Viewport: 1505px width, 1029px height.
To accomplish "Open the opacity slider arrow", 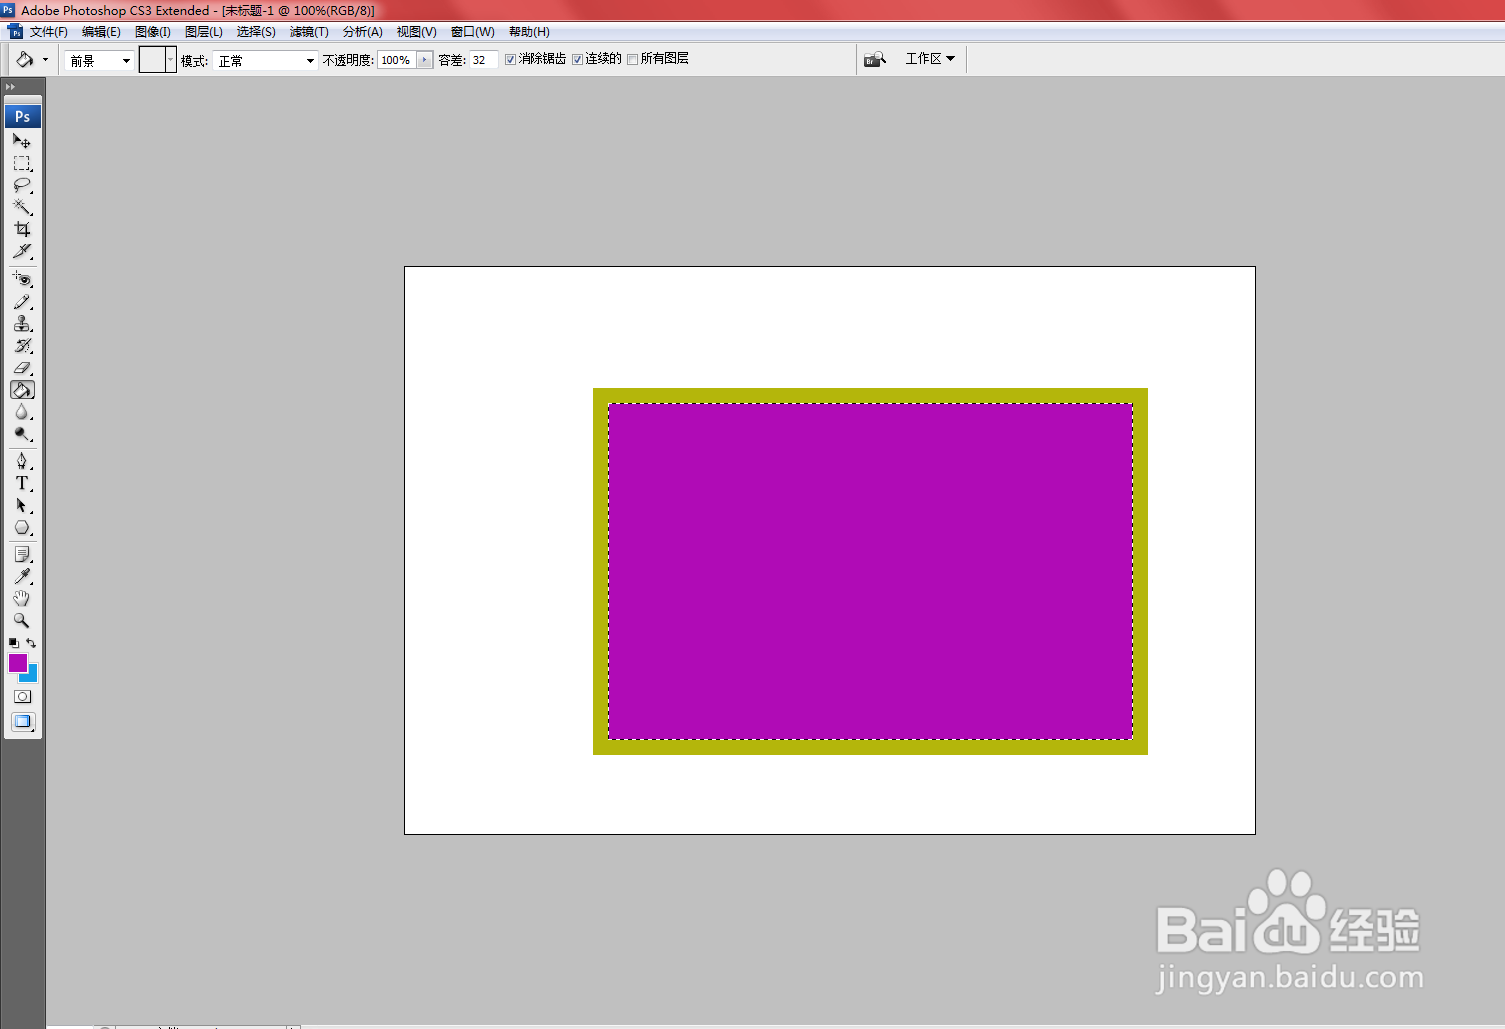I will click(x=425, y=60).
